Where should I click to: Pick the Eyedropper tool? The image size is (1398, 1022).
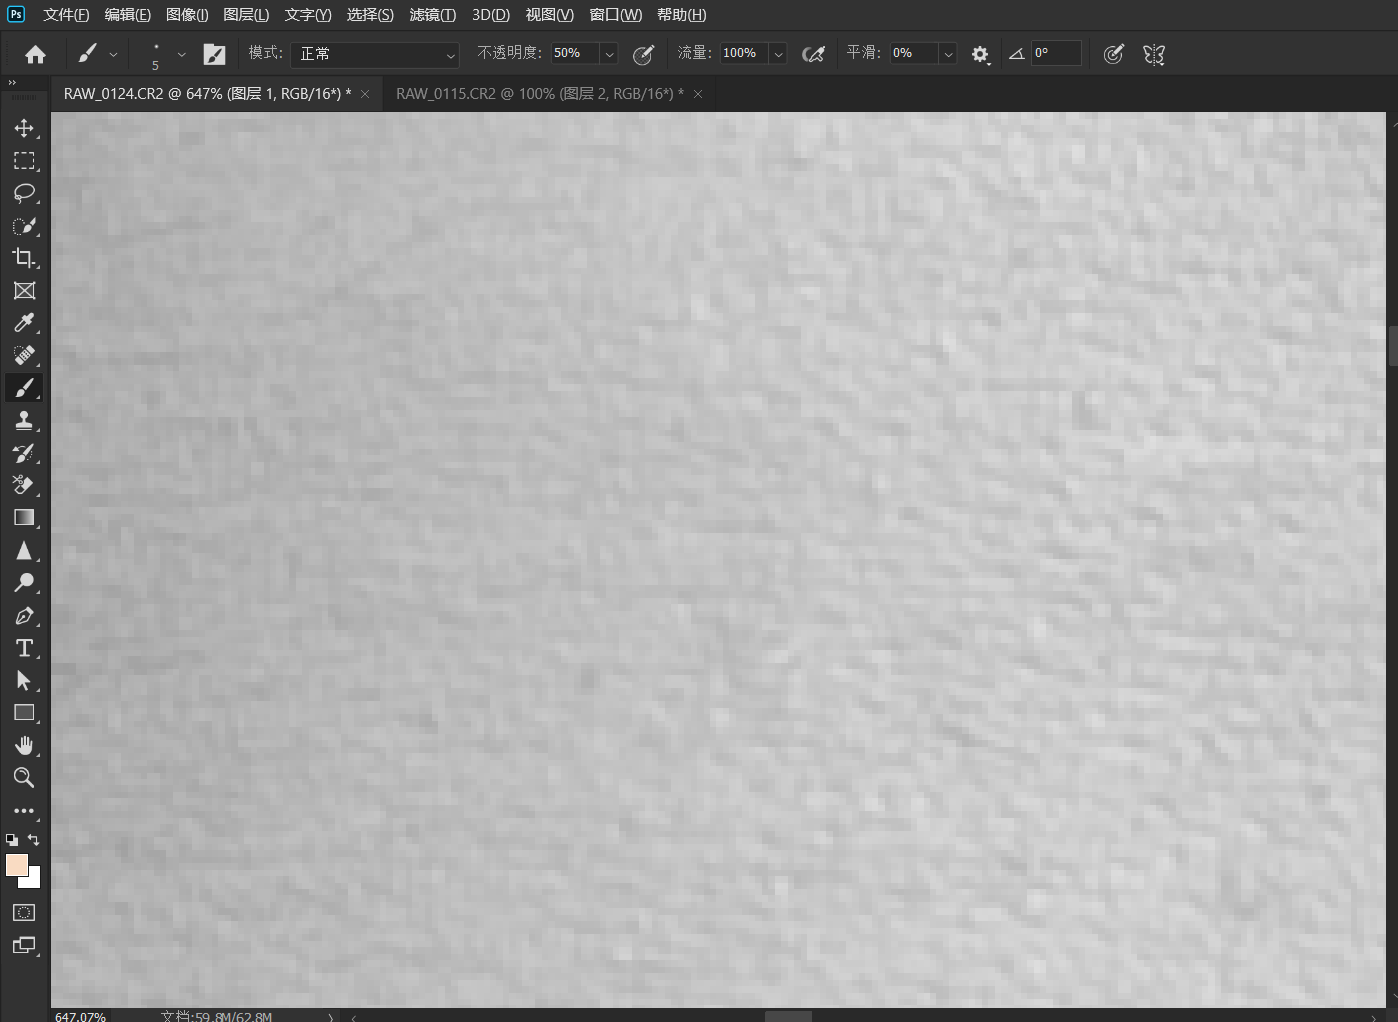click(24, 323)
